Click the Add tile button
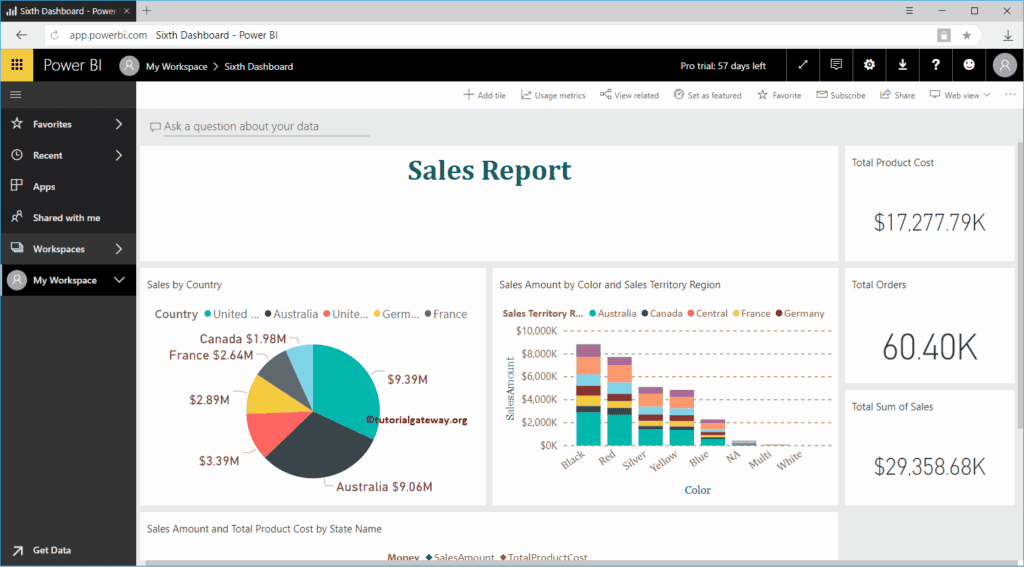The image size is (1024, 567). click(x=485, y=95)
